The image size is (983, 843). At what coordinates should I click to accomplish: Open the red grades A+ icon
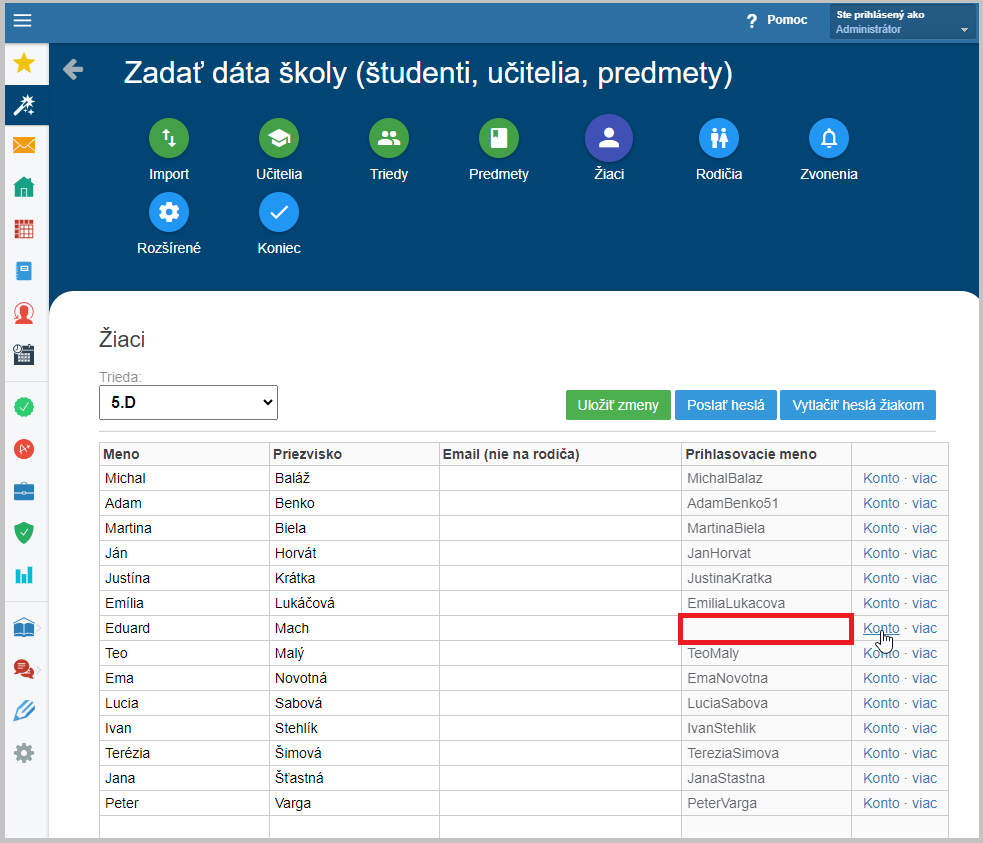point(24,449)
